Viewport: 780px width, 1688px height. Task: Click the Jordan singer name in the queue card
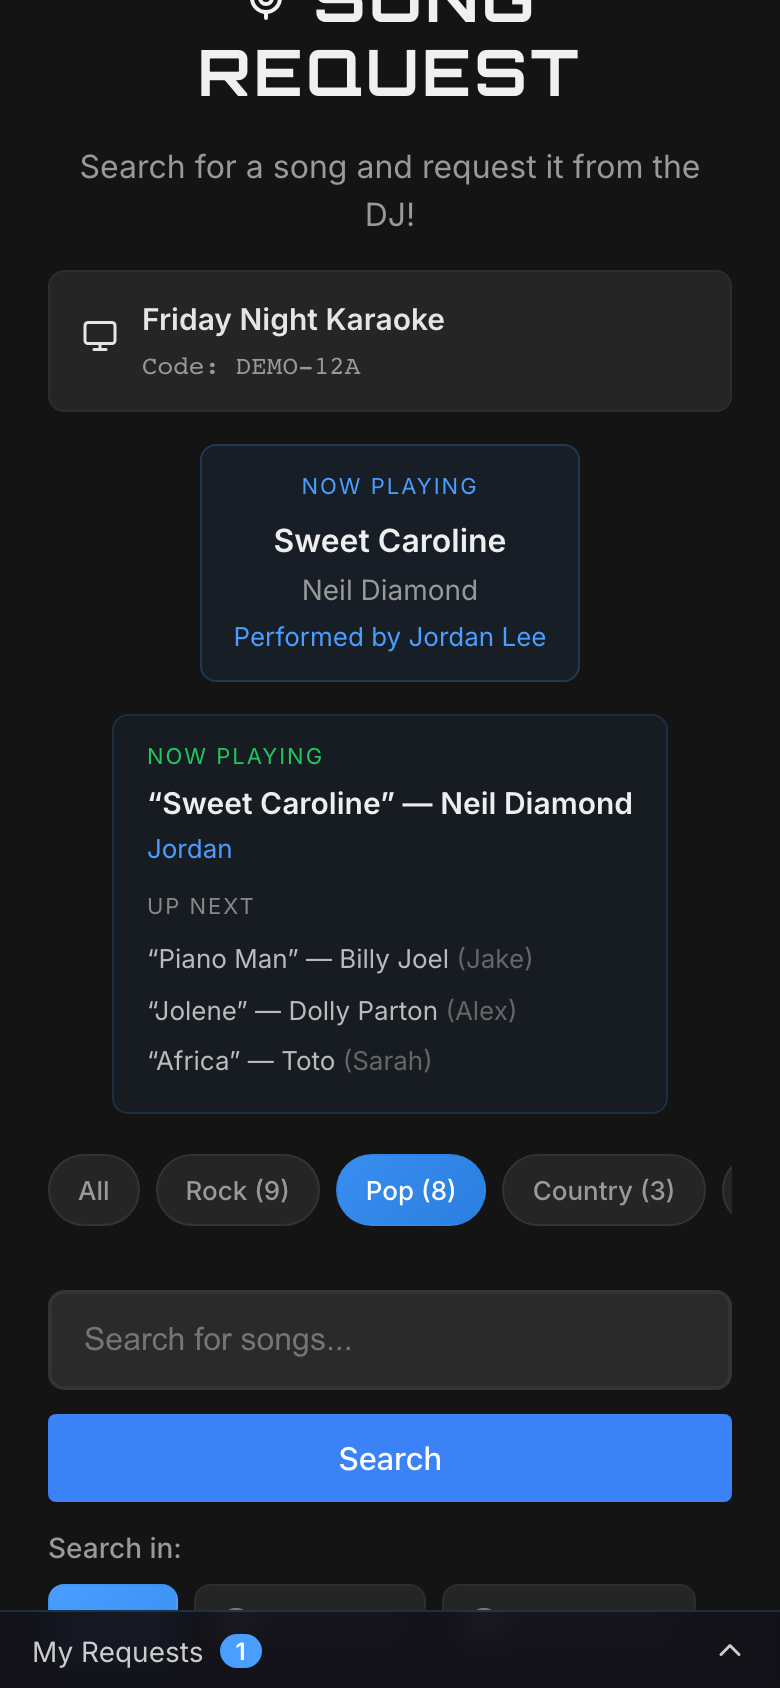[190, 849]
